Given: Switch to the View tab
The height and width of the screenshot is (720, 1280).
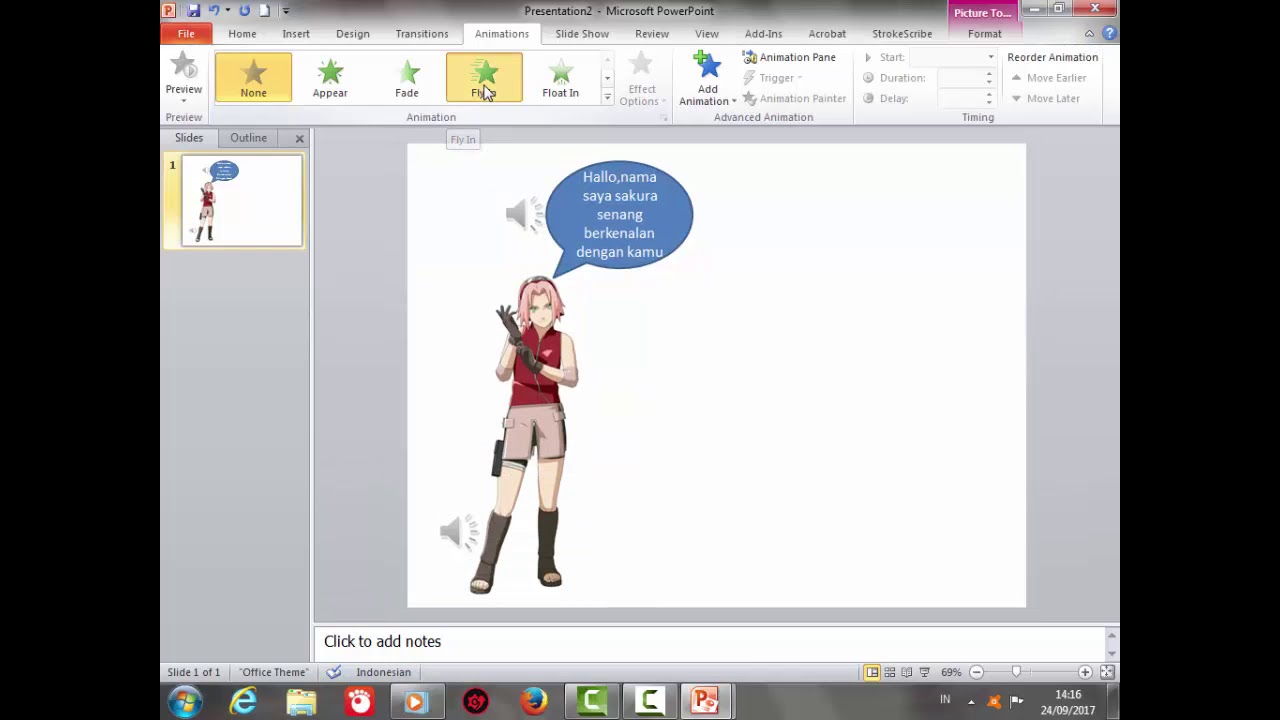Looking at the screenshot, I should point(707,34).
